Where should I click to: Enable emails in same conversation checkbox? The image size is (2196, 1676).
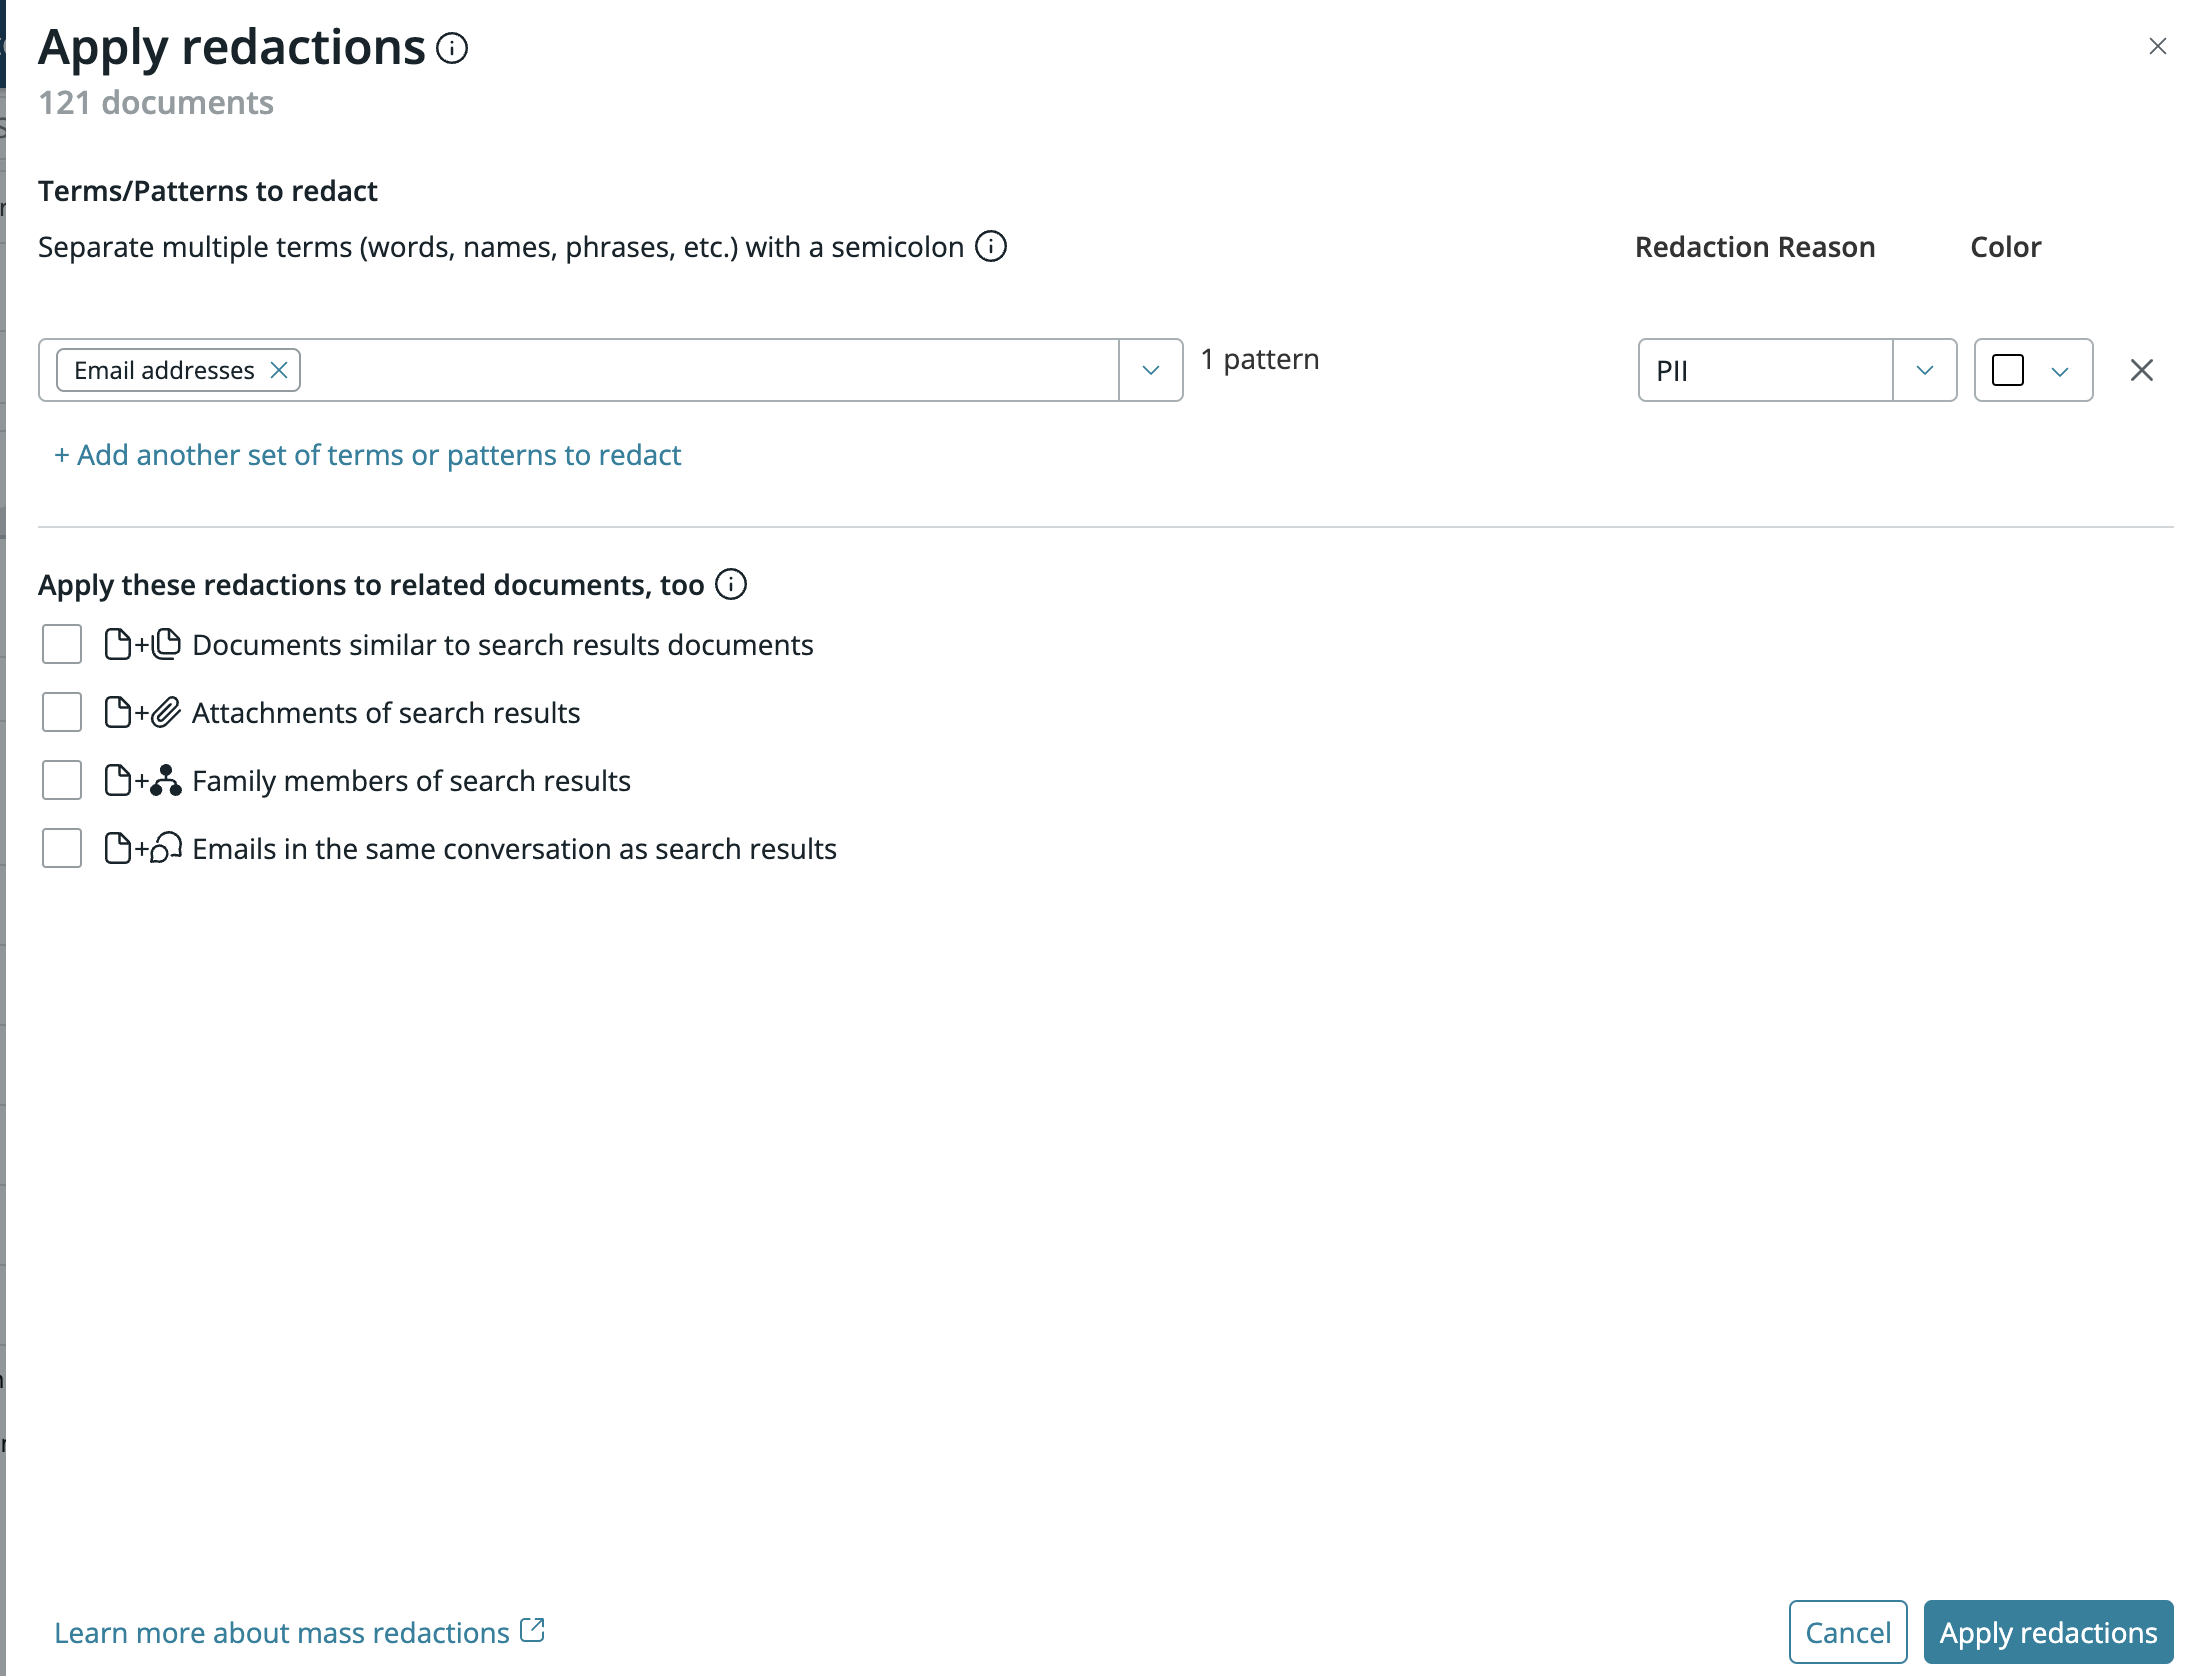[62, 848]
